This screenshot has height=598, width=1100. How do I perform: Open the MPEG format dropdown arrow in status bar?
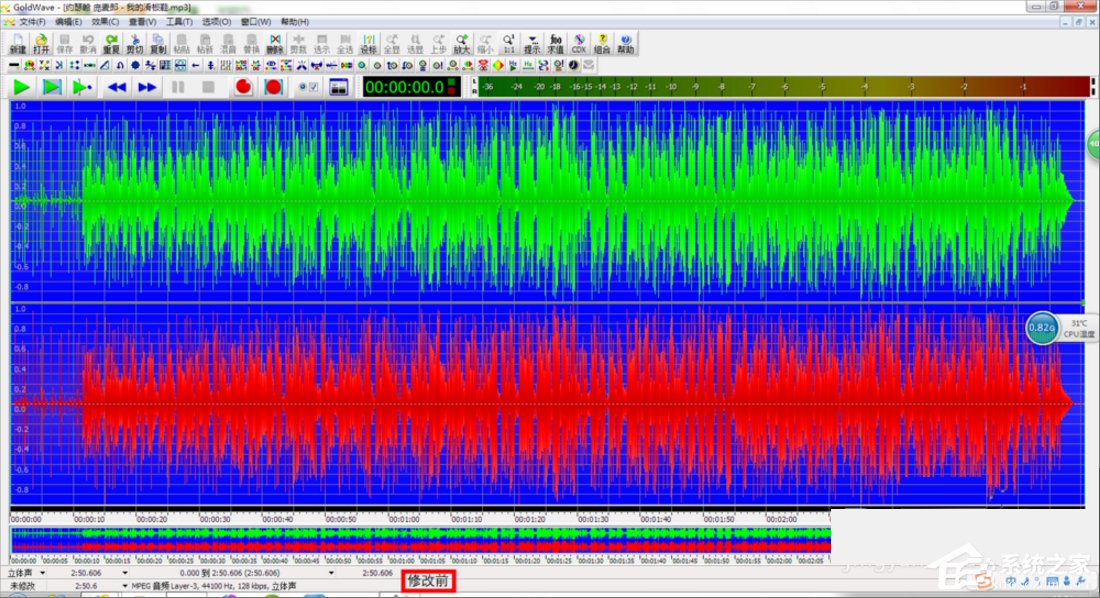(x=125, y=586)
